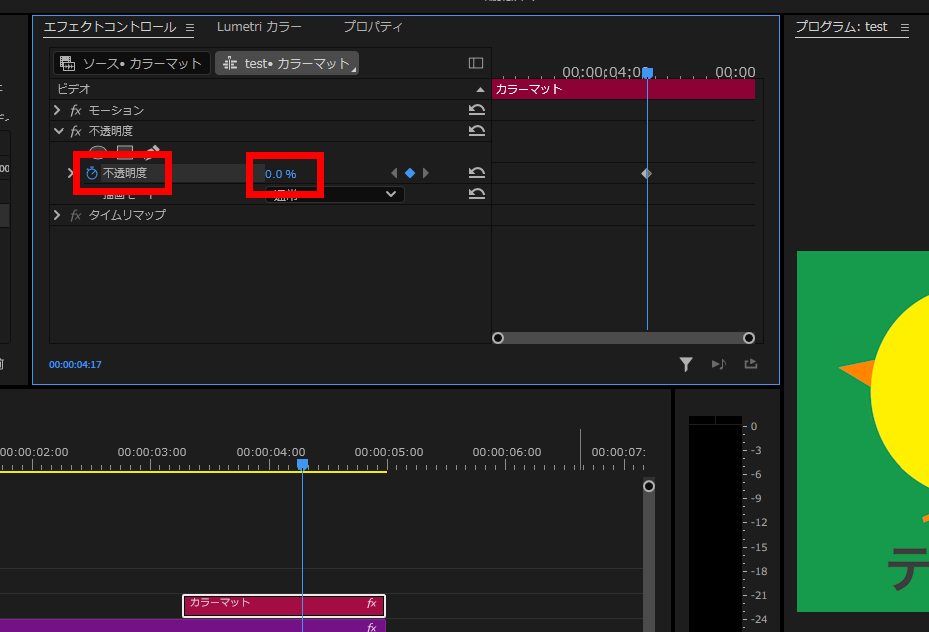Screen dimensions: 929x632
Task: Click the right zoom scrollbar handle
Action: 749,338
